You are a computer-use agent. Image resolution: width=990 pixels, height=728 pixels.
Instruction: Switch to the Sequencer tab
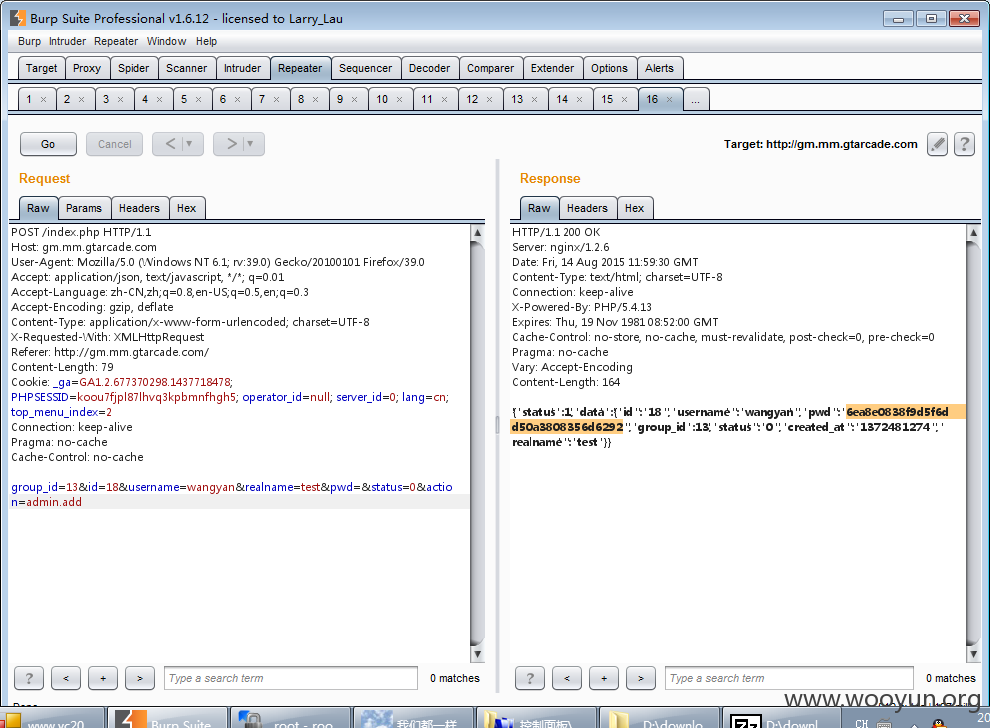click(x=366, y=68)
